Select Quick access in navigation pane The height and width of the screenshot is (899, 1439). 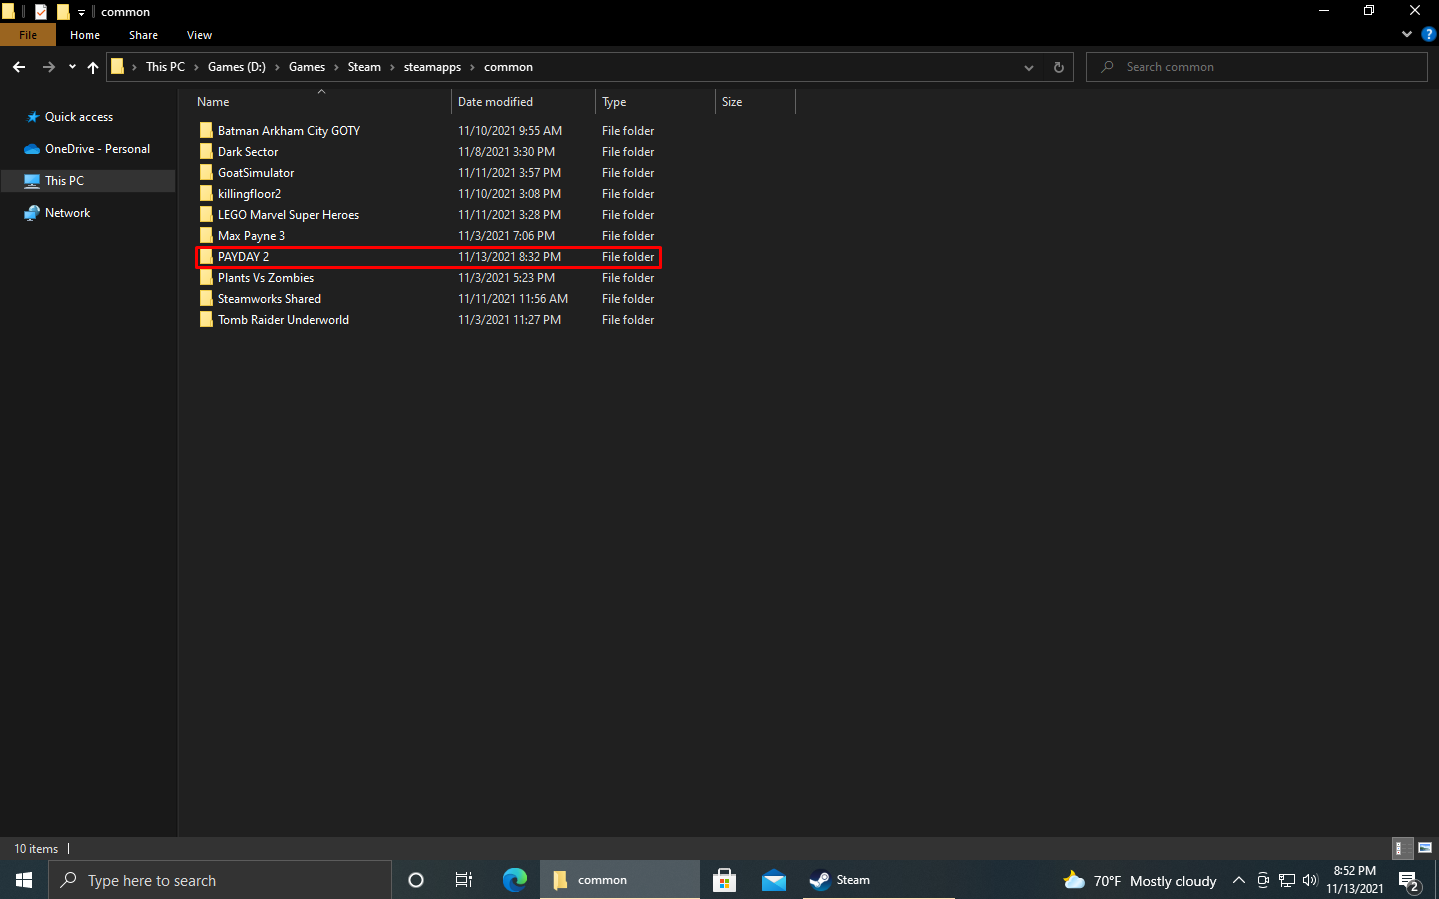[x=79, y=117]
